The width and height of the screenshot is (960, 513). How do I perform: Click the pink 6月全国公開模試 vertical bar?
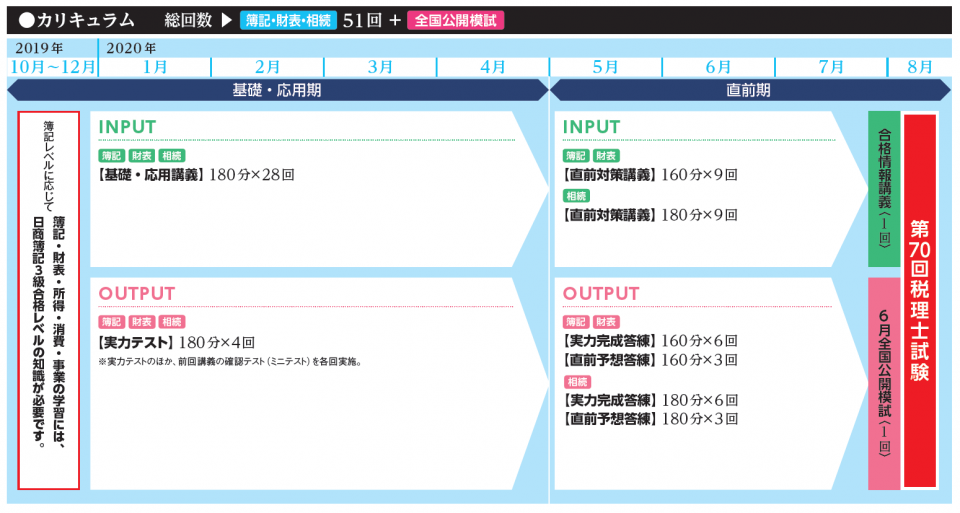(x=884, y=383)
